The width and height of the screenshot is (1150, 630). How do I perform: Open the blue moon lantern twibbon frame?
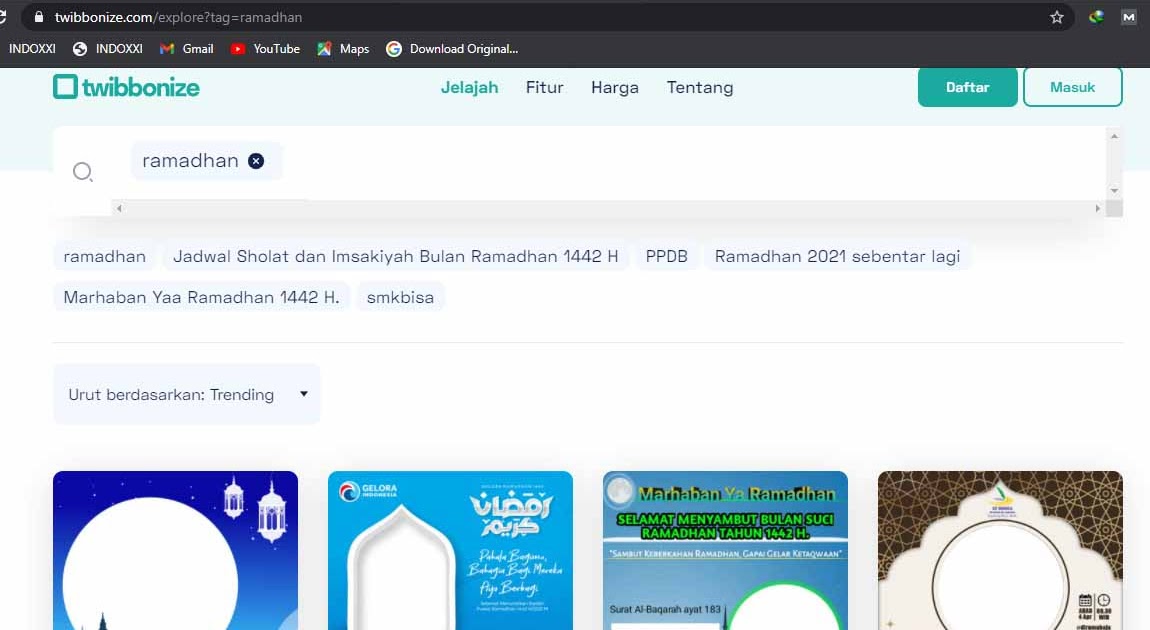click(175, 550)
